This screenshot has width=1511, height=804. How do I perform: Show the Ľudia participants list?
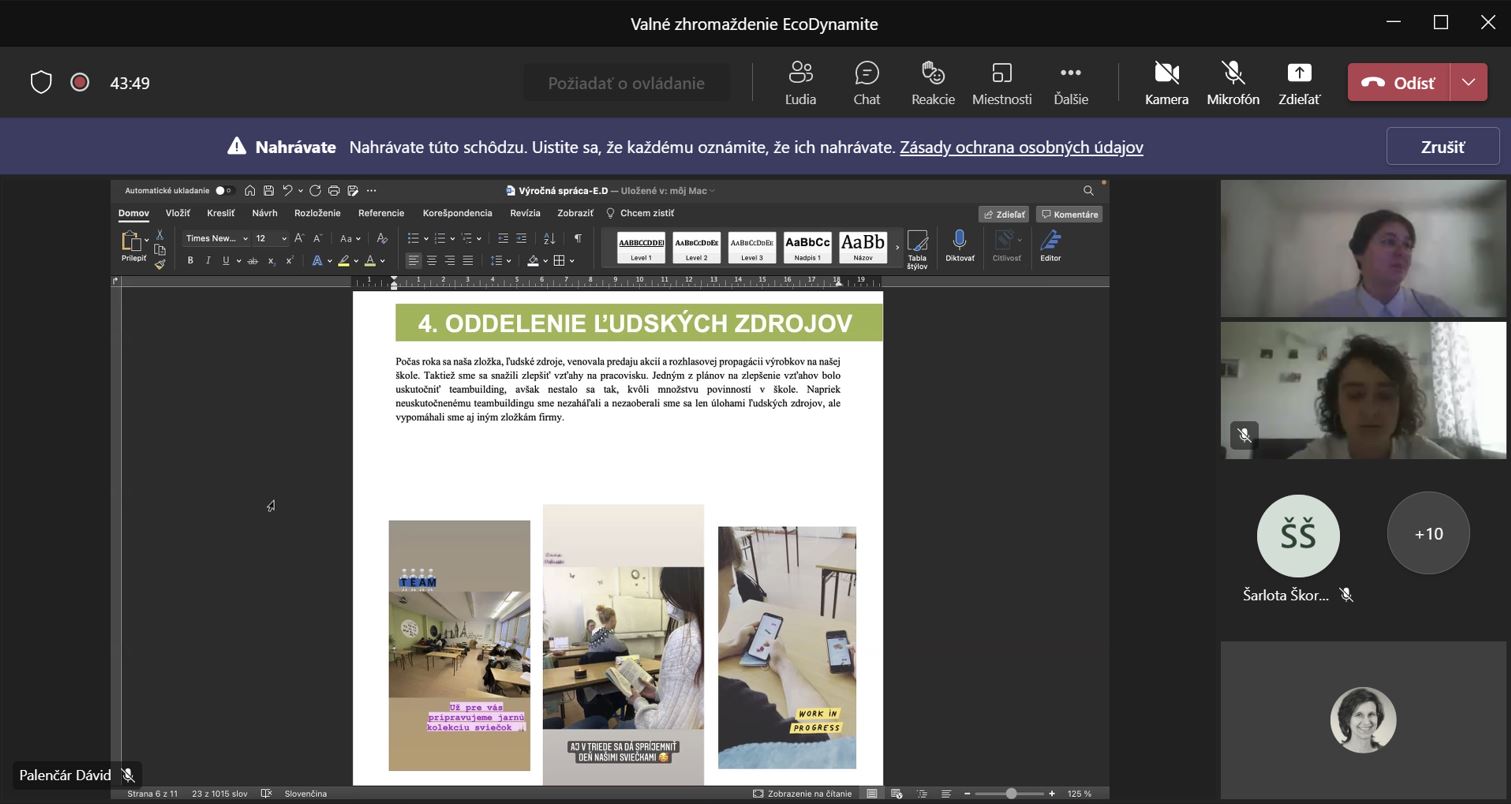[x=800, y=83]
